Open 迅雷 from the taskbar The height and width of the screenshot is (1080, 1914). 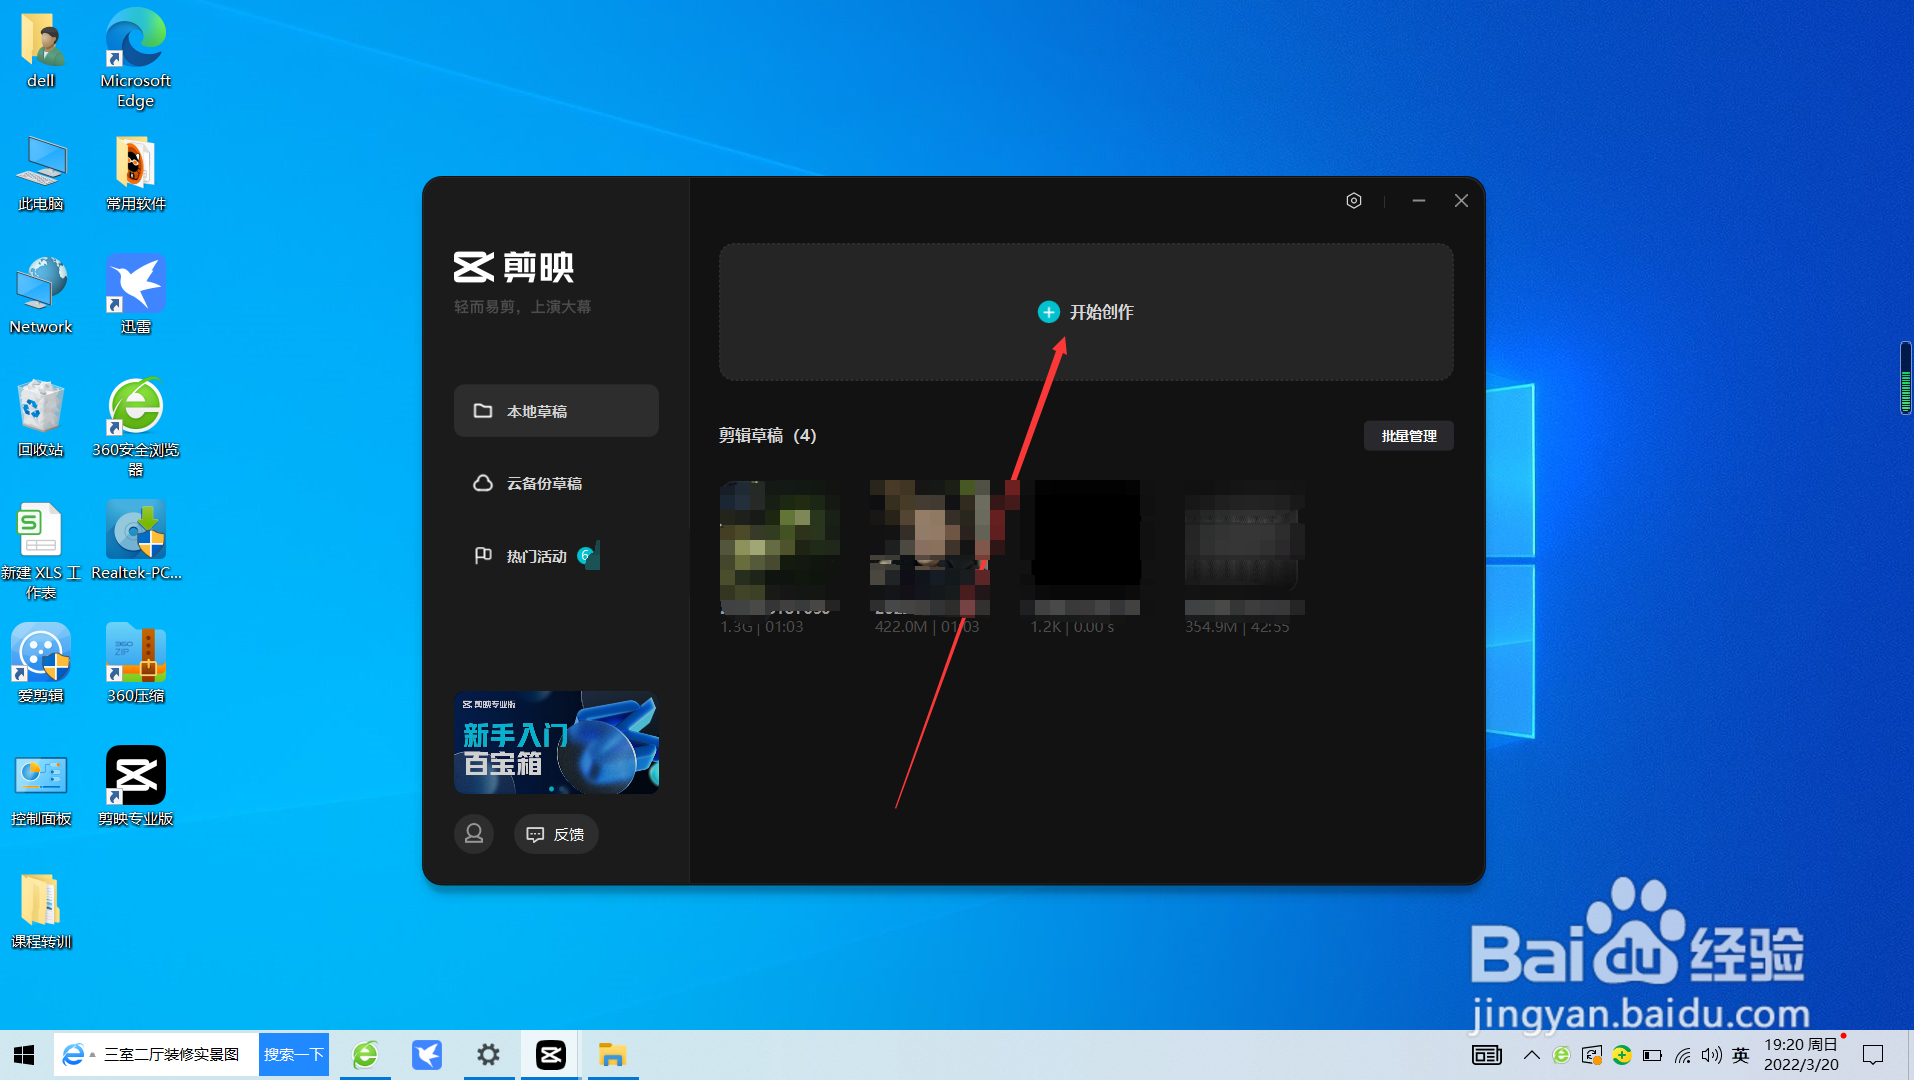(427, 1055)
